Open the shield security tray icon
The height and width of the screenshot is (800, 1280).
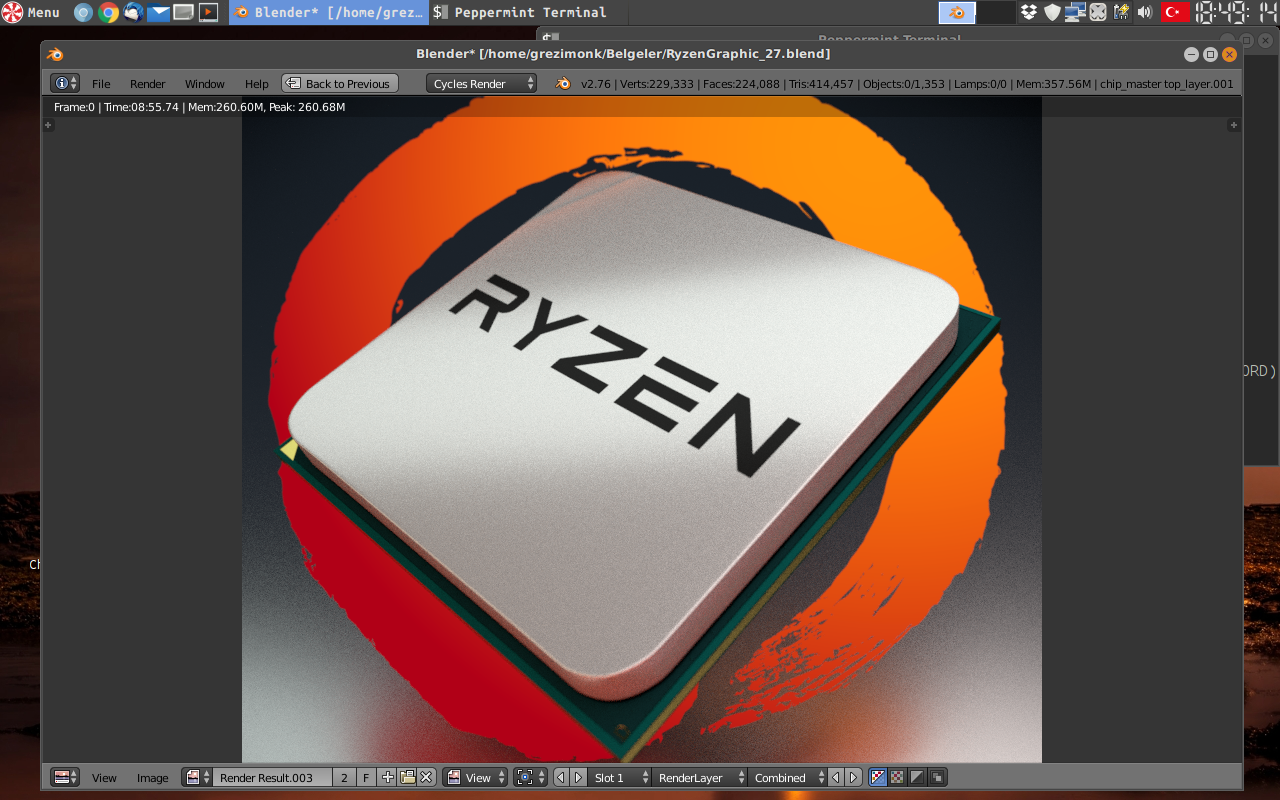1052,12
